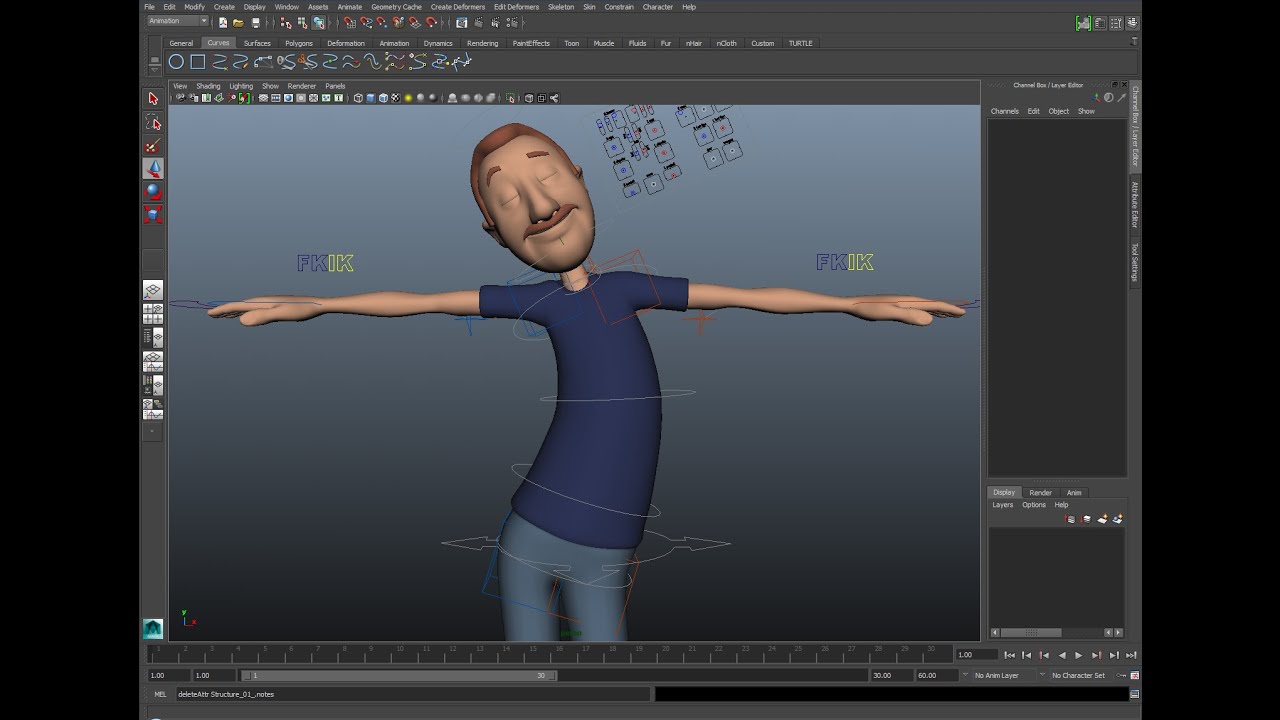
Task: Switch to the Anim layer tab
Action: 1074,492
